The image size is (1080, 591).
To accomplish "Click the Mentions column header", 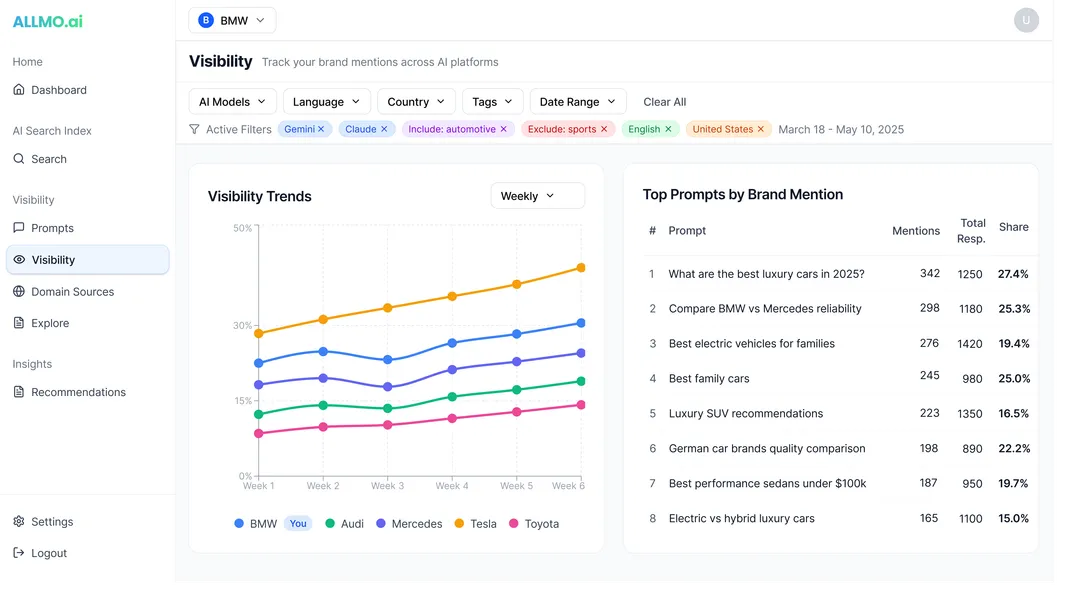I will (915, 231).
